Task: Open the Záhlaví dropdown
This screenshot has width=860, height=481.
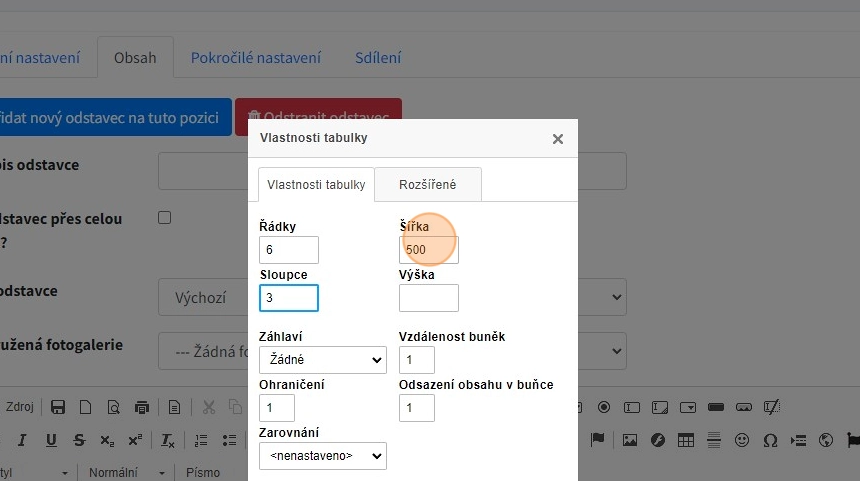Action: pyautogui.click(x=322, y=360)
